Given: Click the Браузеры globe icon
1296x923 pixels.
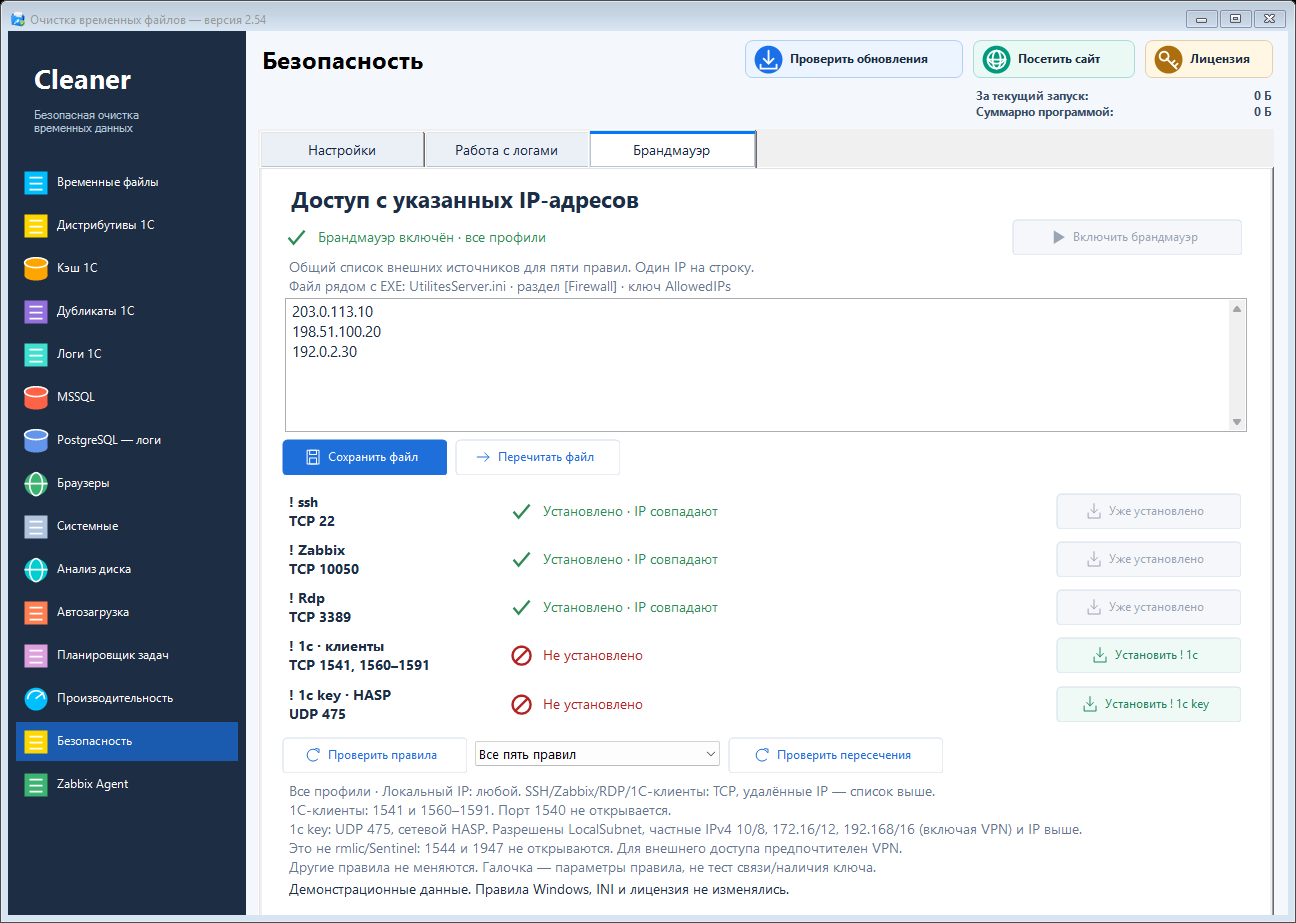Looking at the screenshot, I should (x=36, y=484).
